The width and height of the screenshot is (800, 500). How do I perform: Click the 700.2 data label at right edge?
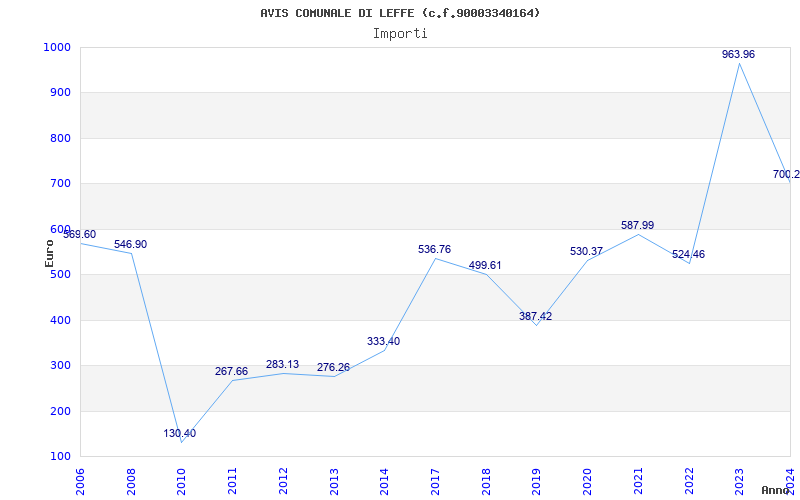click(x=786, y=174)
